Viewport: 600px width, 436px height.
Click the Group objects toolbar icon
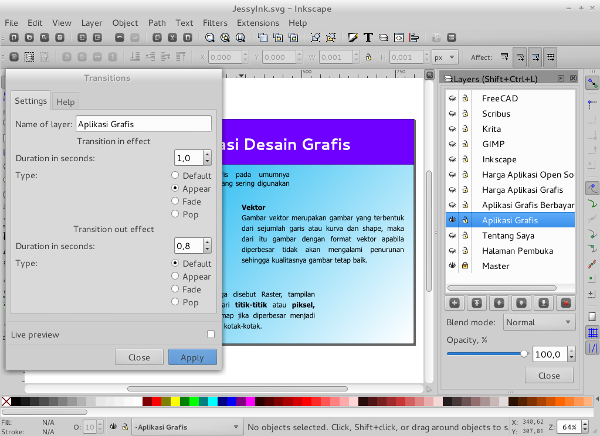click(315, 38)
